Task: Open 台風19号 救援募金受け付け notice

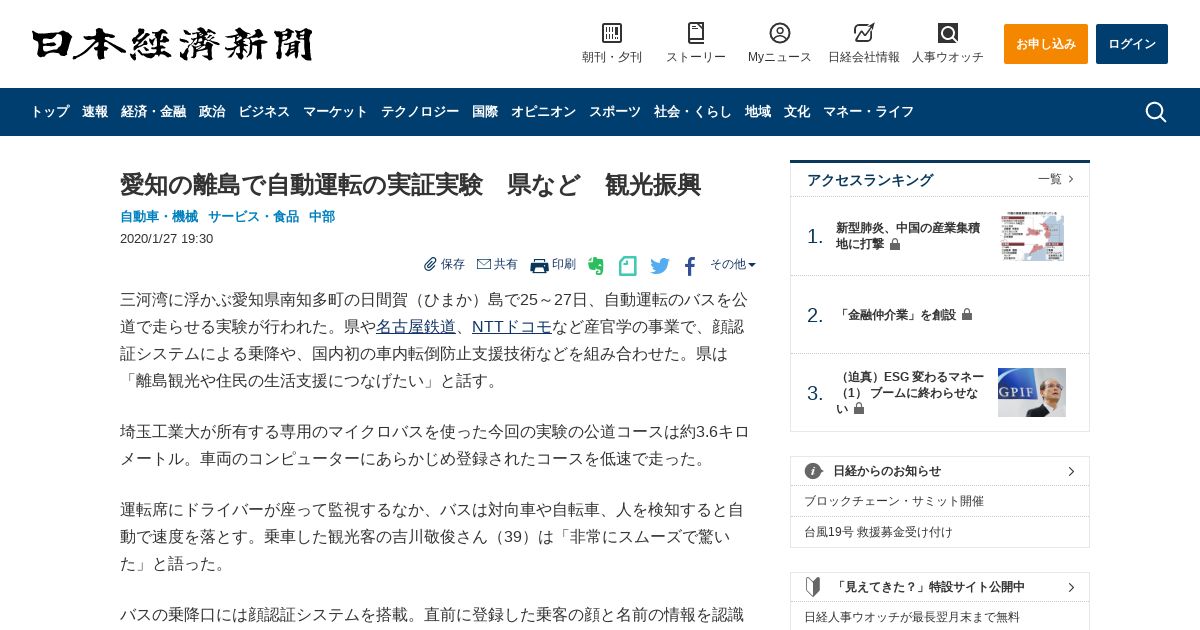Action: pos(878,532)
